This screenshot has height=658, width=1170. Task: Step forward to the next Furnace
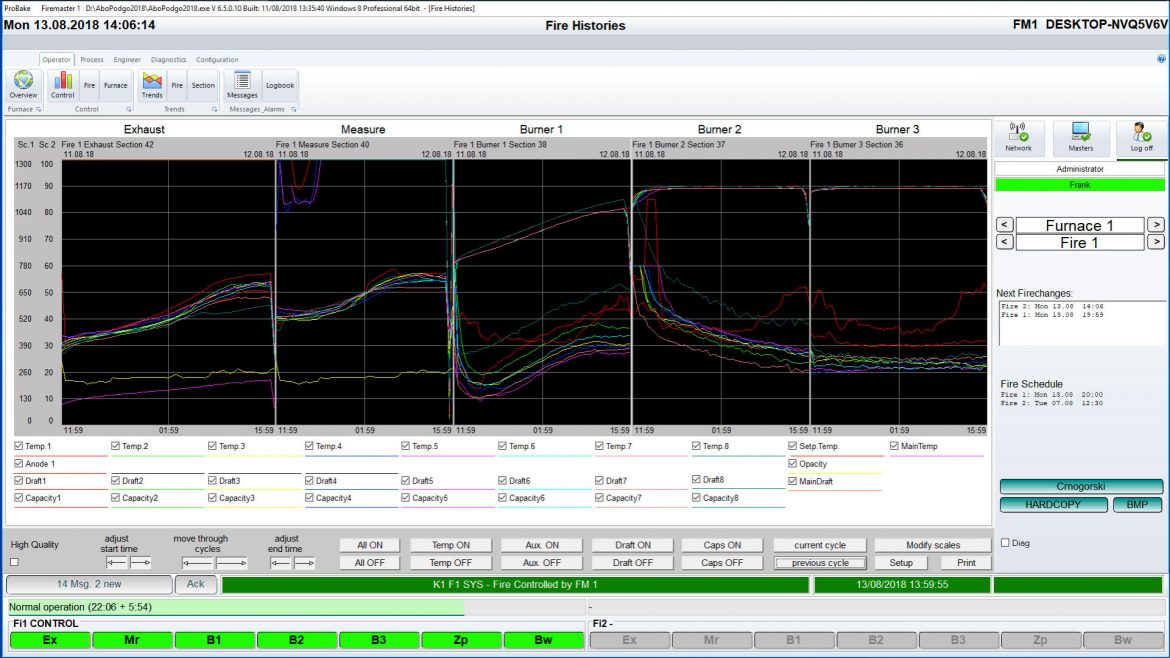[1157, 224]
